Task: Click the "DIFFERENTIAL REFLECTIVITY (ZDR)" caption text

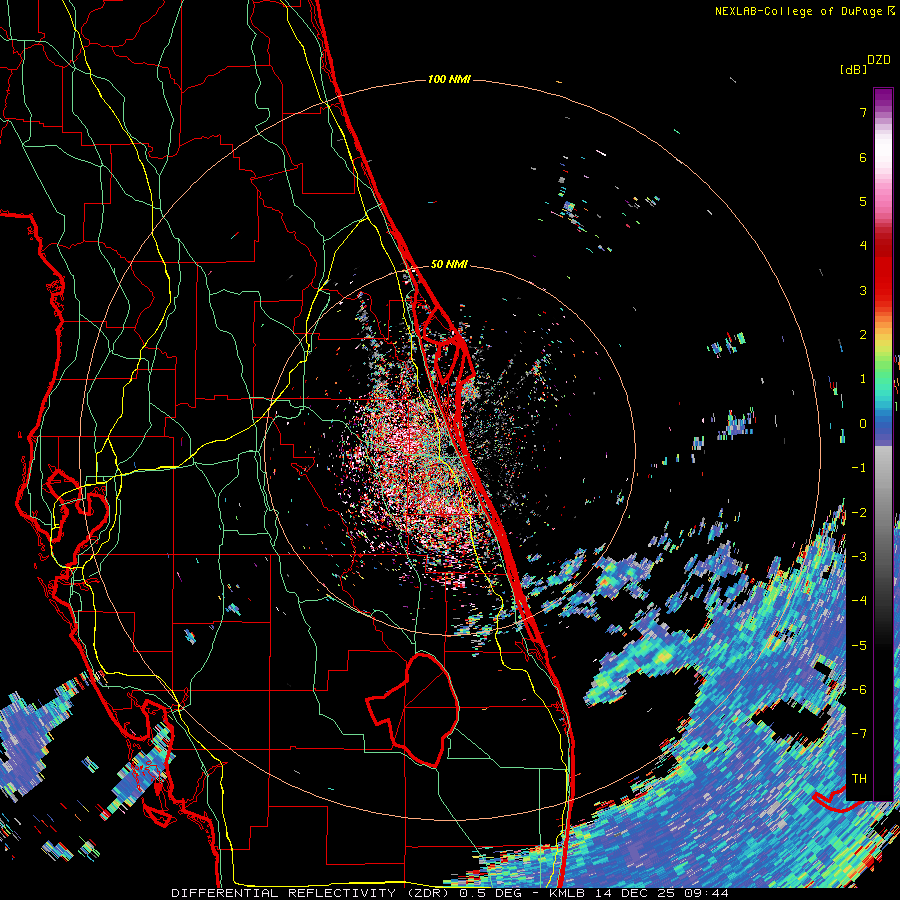Action: (309, 893)
